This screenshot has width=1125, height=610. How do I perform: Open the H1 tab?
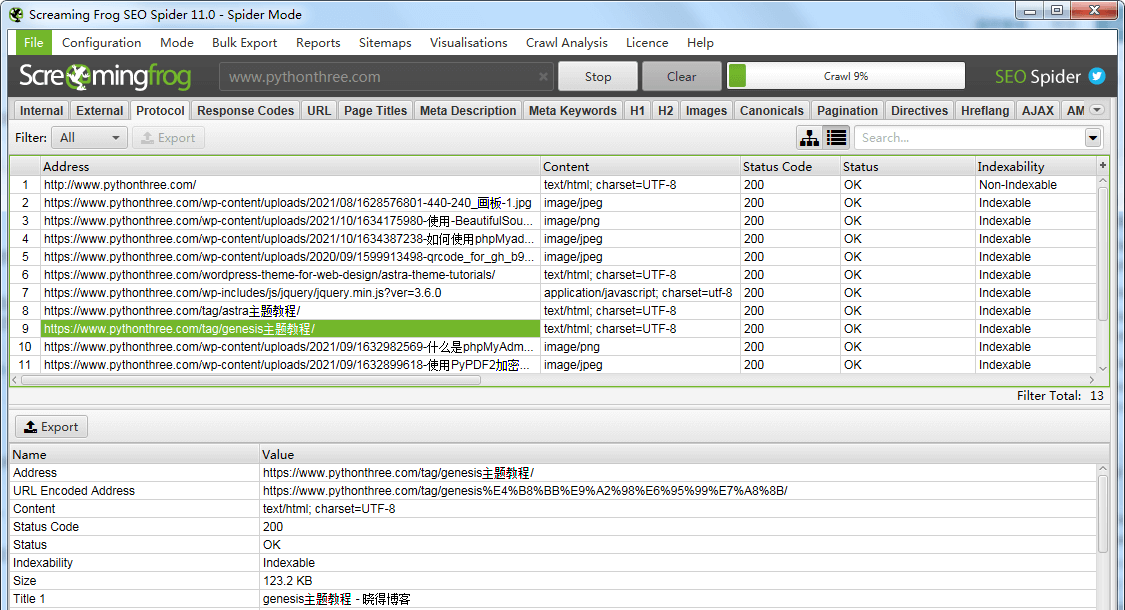(x=637, y=111)
